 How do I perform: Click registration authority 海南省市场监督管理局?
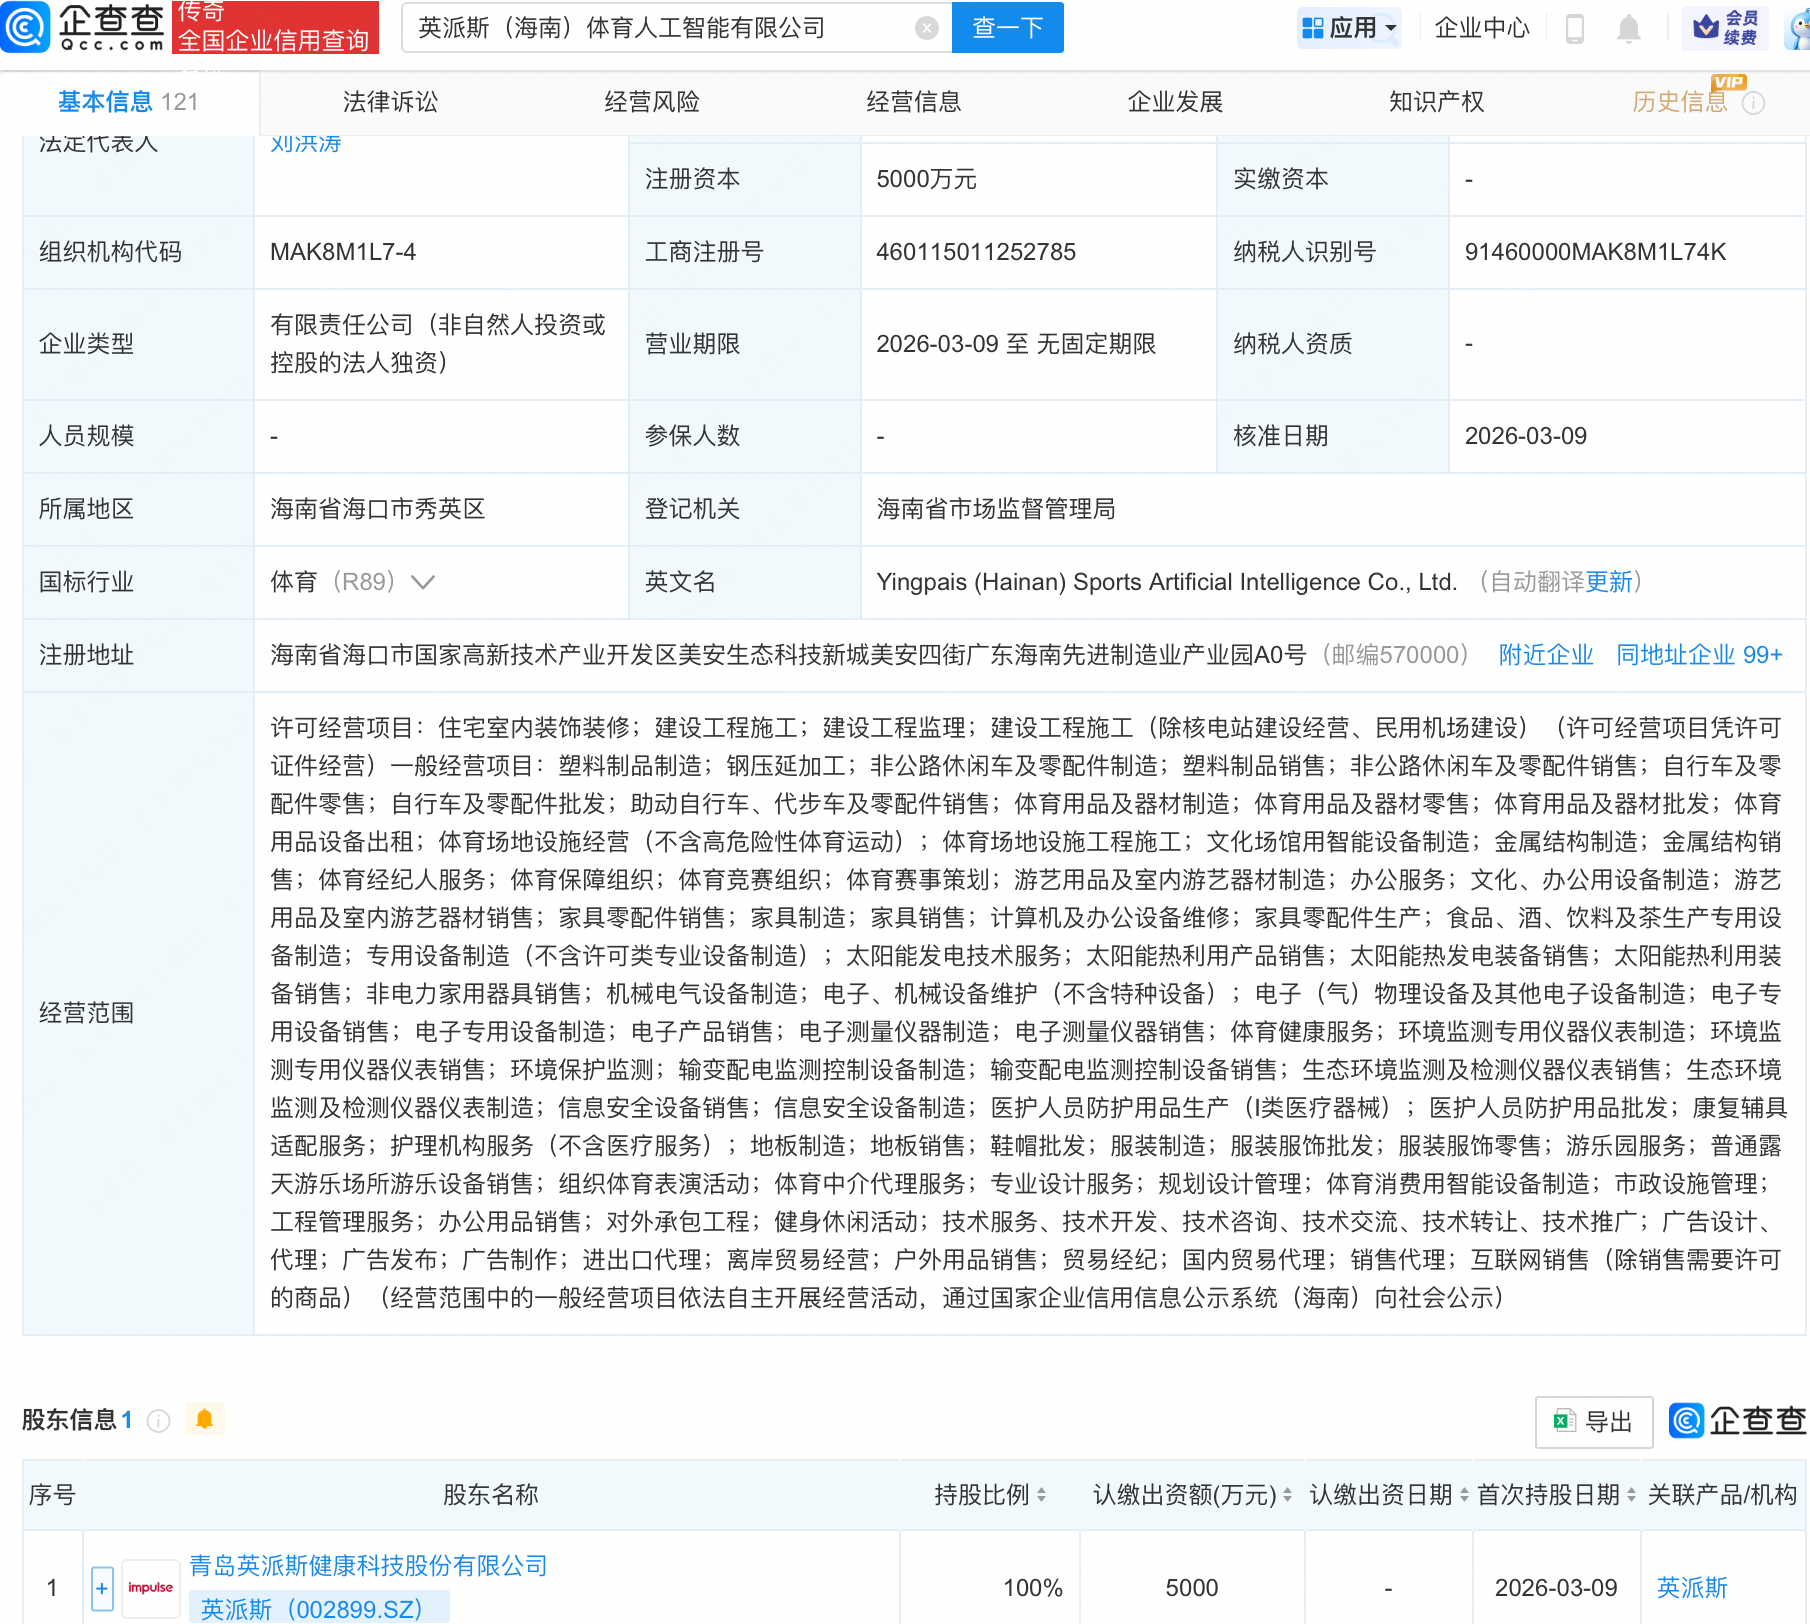pyautogui.click(x=996, y=509)
